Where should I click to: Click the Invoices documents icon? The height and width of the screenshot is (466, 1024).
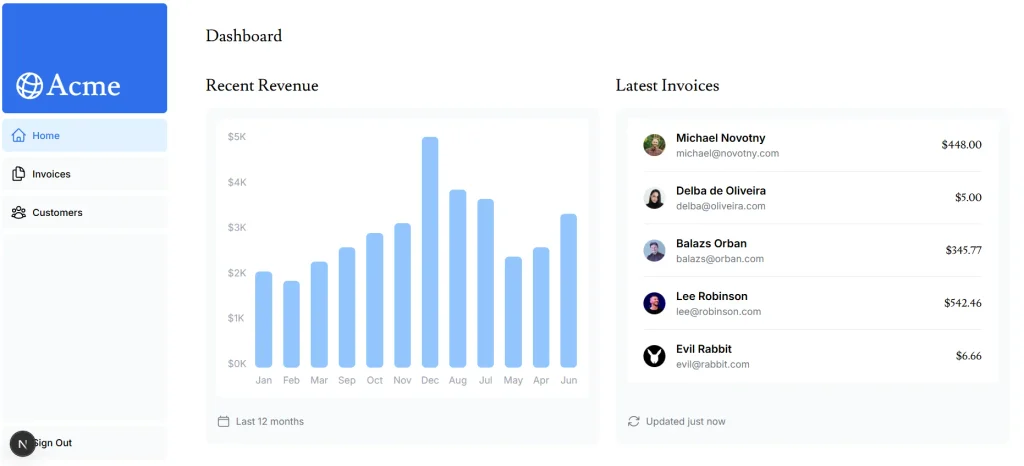(x=19, y=174)
